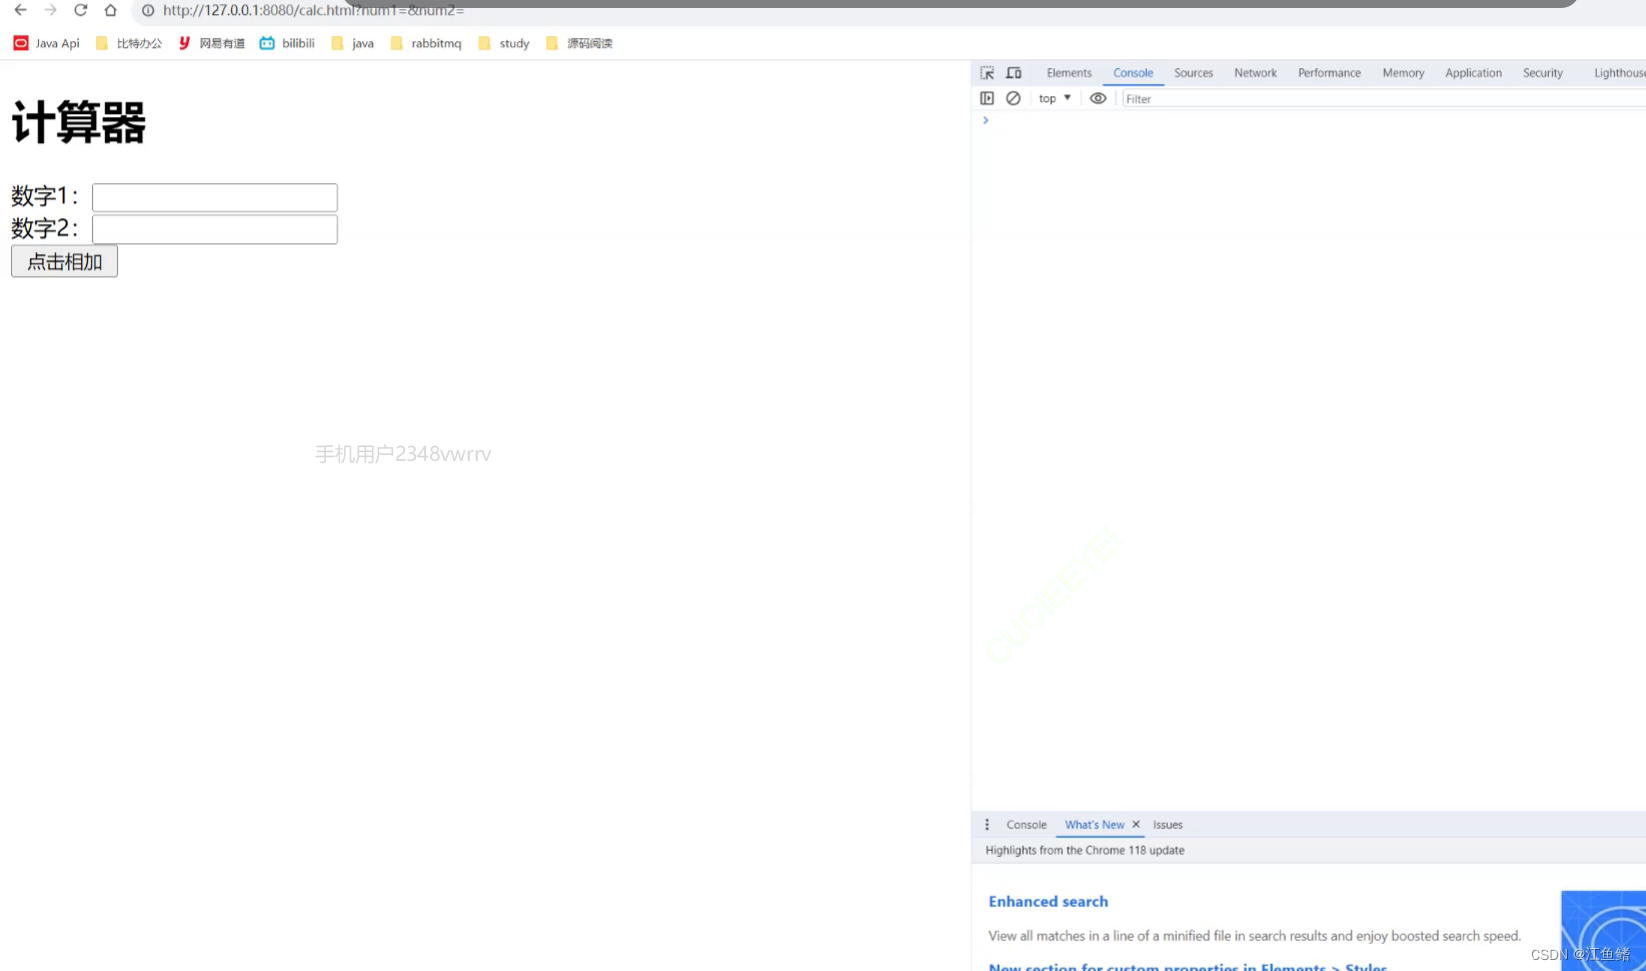Open the Java Api bookmark icon

pyautogui.click(x=19, y=43)
